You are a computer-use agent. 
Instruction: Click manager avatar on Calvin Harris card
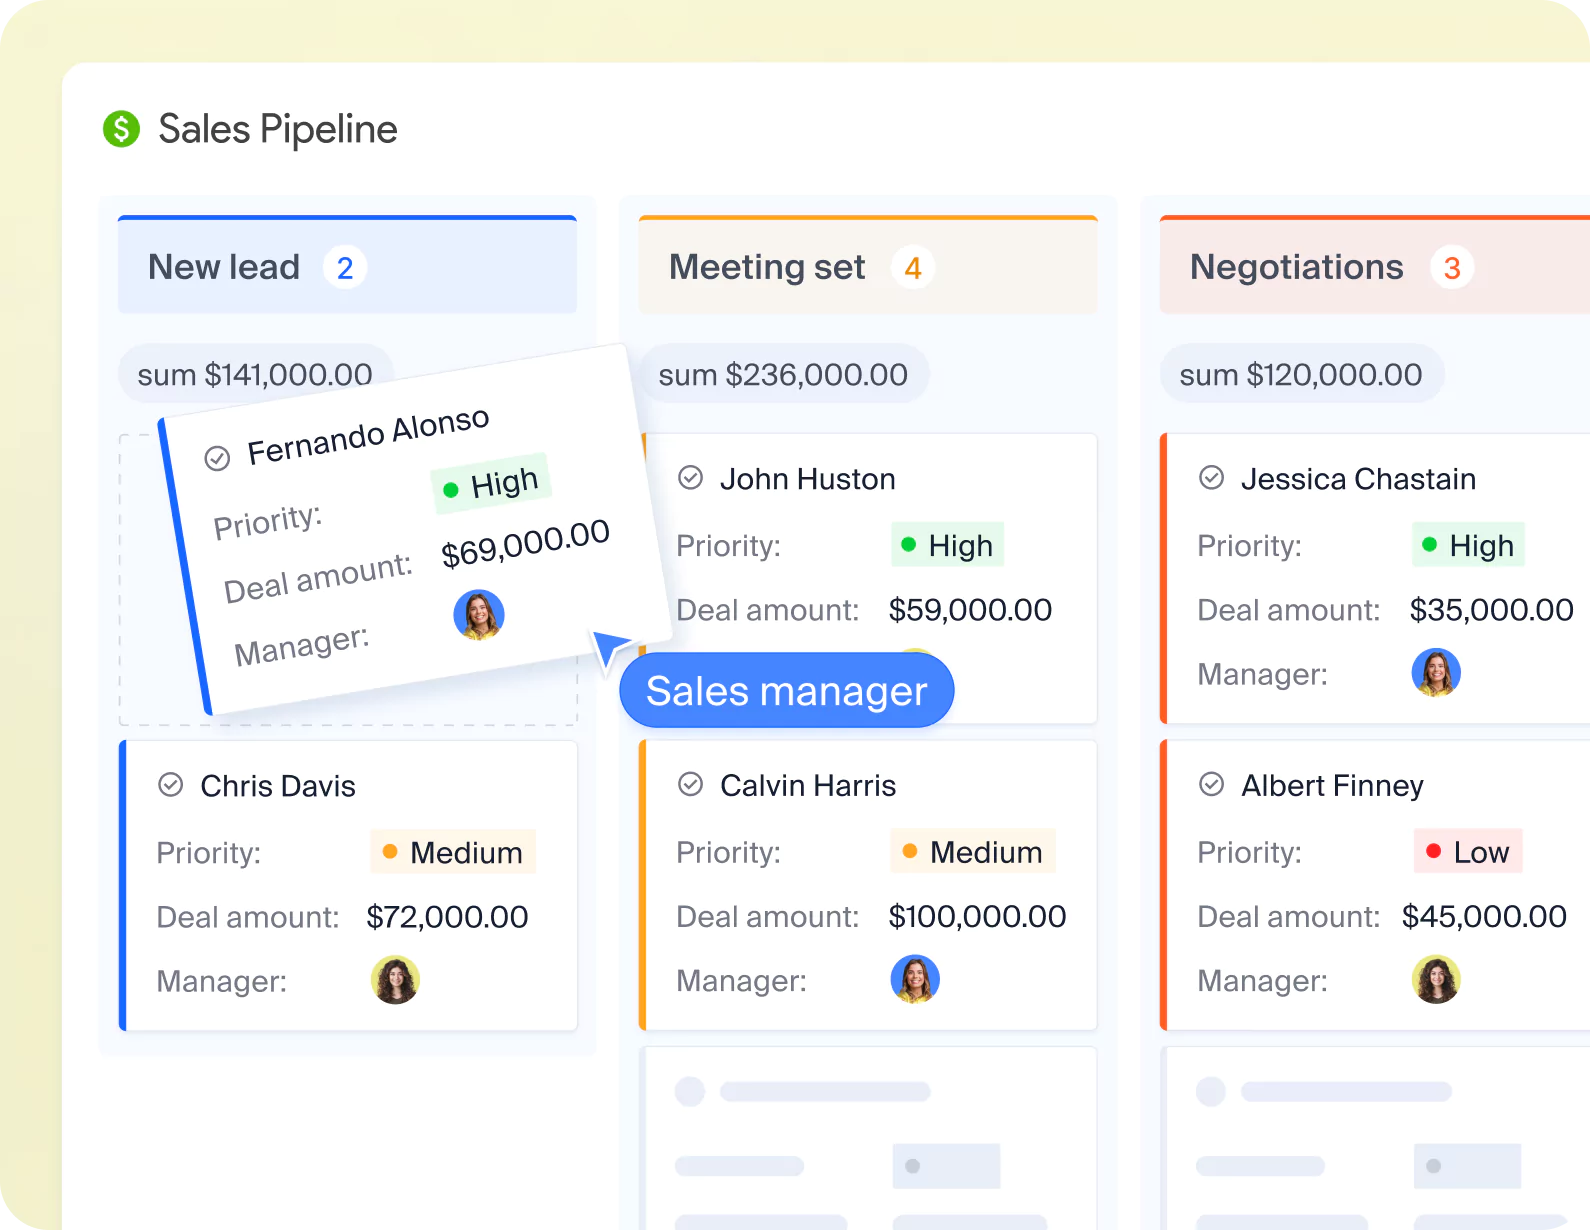pos(915,979)
